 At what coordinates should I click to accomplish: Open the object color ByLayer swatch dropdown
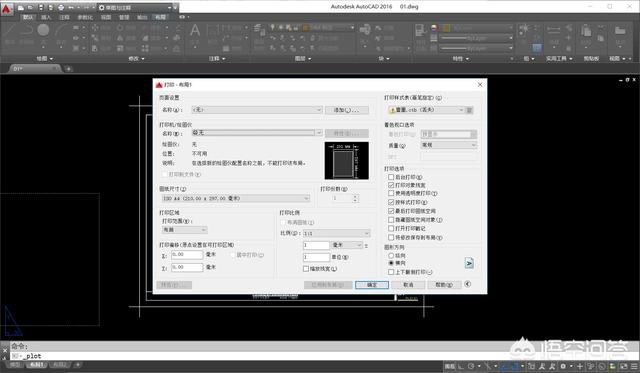[477, 28]
